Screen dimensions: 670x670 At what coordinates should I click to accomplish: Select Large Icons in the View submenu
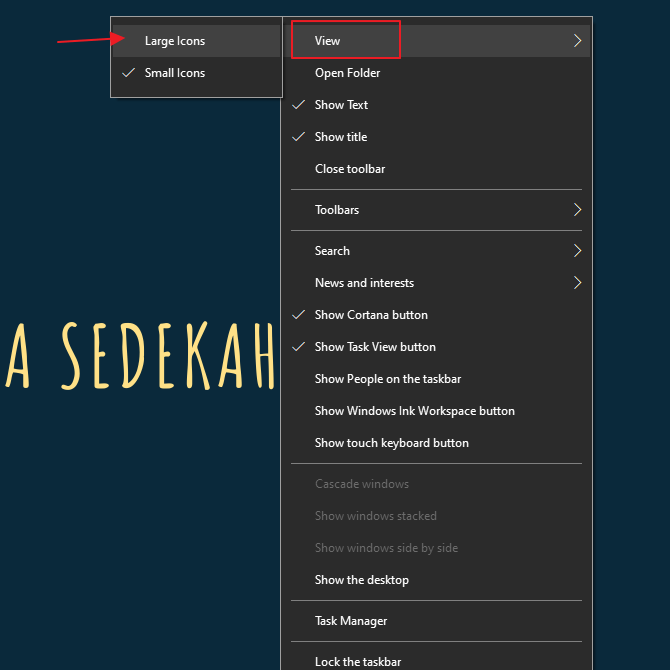click(175, 41)
